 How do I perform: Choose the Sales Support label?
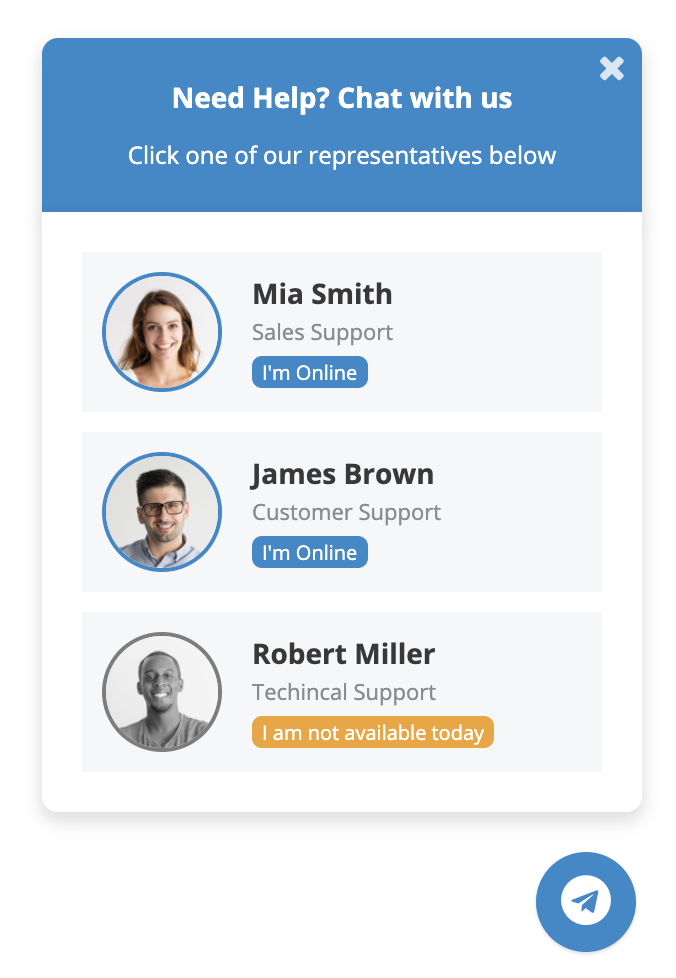tap(322, 332)
